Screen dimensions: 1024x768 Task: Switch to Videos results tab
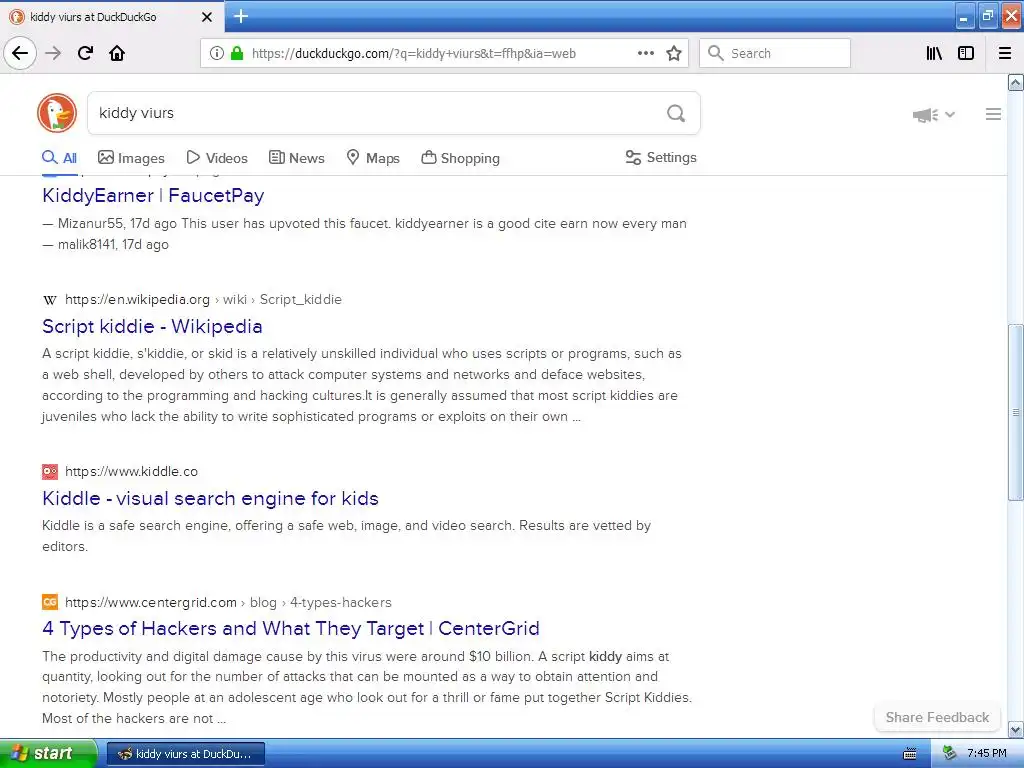click(217, 158)
